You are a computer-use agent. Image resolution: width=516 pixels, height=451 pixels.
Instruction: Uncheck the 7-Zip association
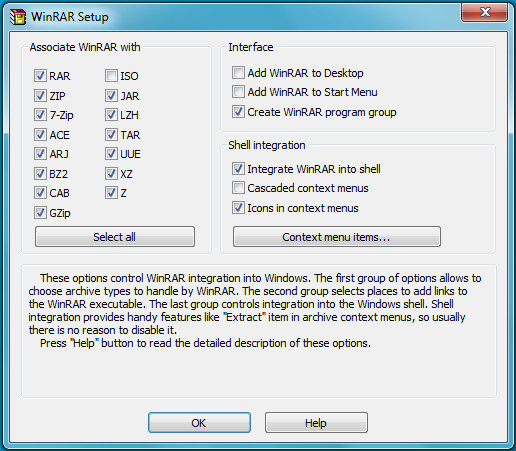click(x=40, y=115)
